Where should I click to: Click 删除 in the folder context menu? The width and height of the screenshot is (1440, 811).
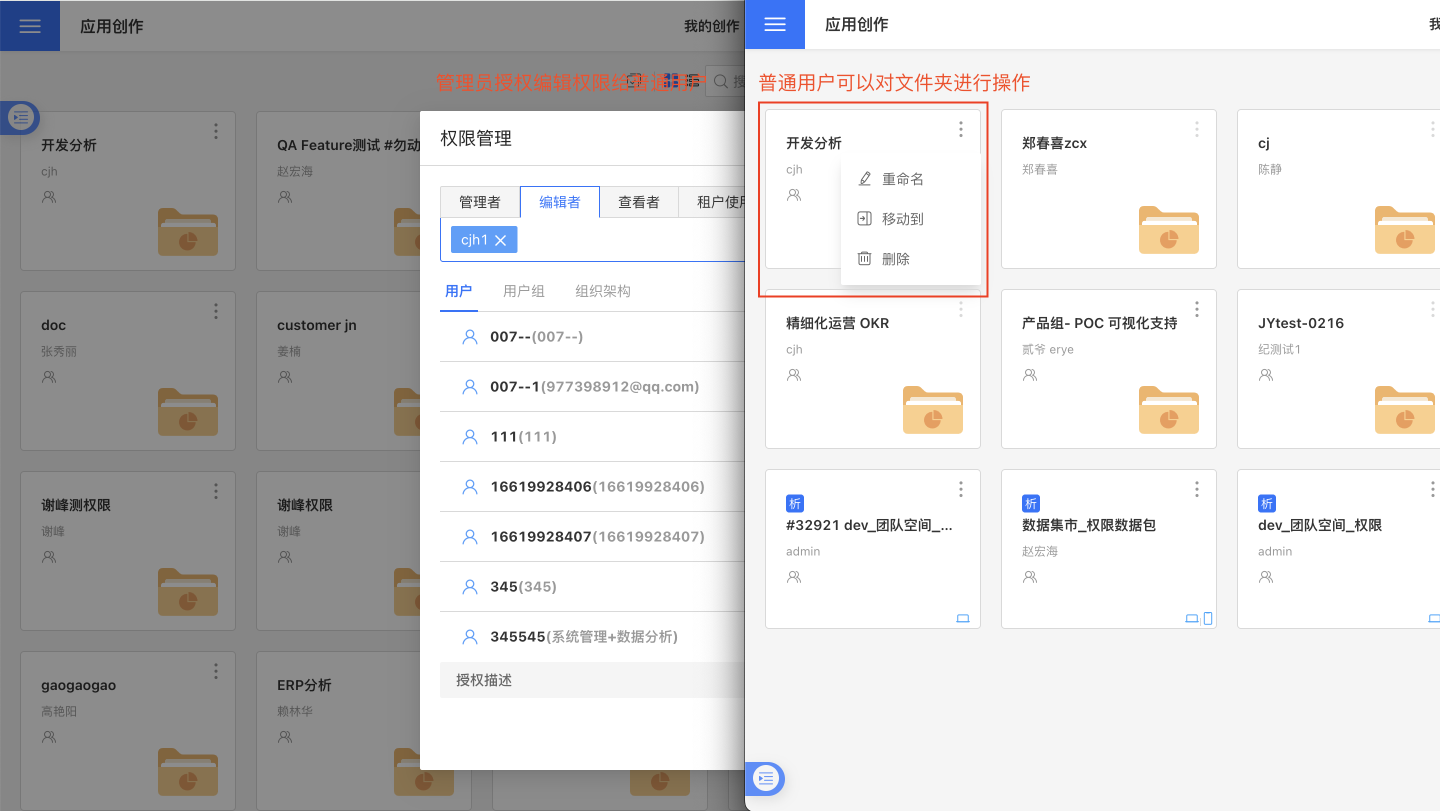(x=895, y=259)
